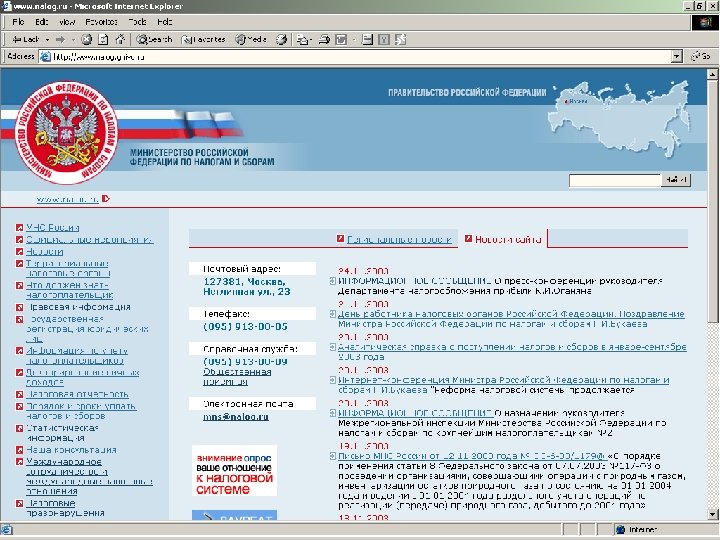Open the Mail button dropdown arrow

[x=310, y=40]
